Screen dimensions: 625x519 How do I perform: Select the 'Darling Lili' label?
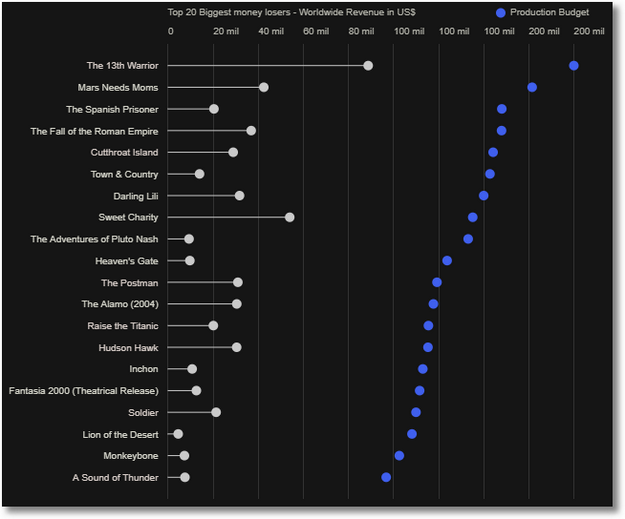(x=136, y=197)
